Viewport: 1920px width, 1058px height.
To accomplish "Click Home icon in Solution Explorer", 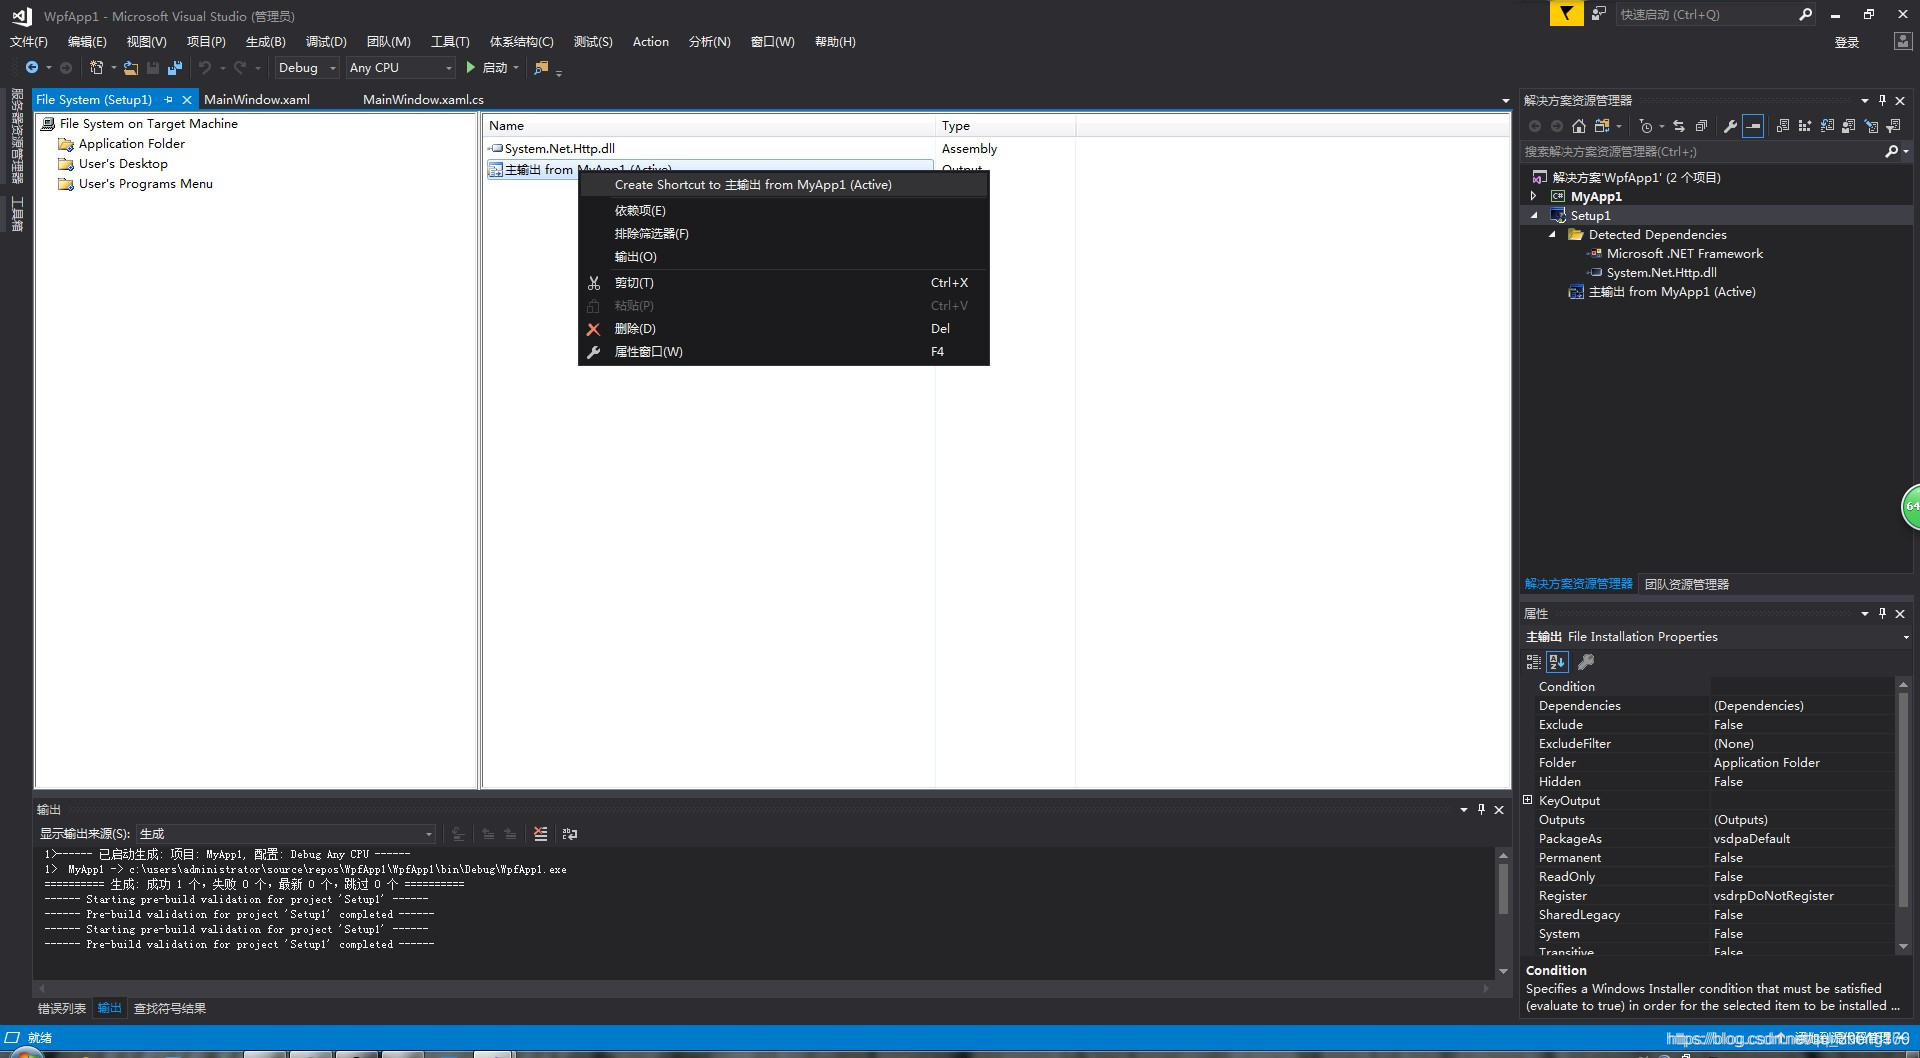I will tap(1579, 126).
